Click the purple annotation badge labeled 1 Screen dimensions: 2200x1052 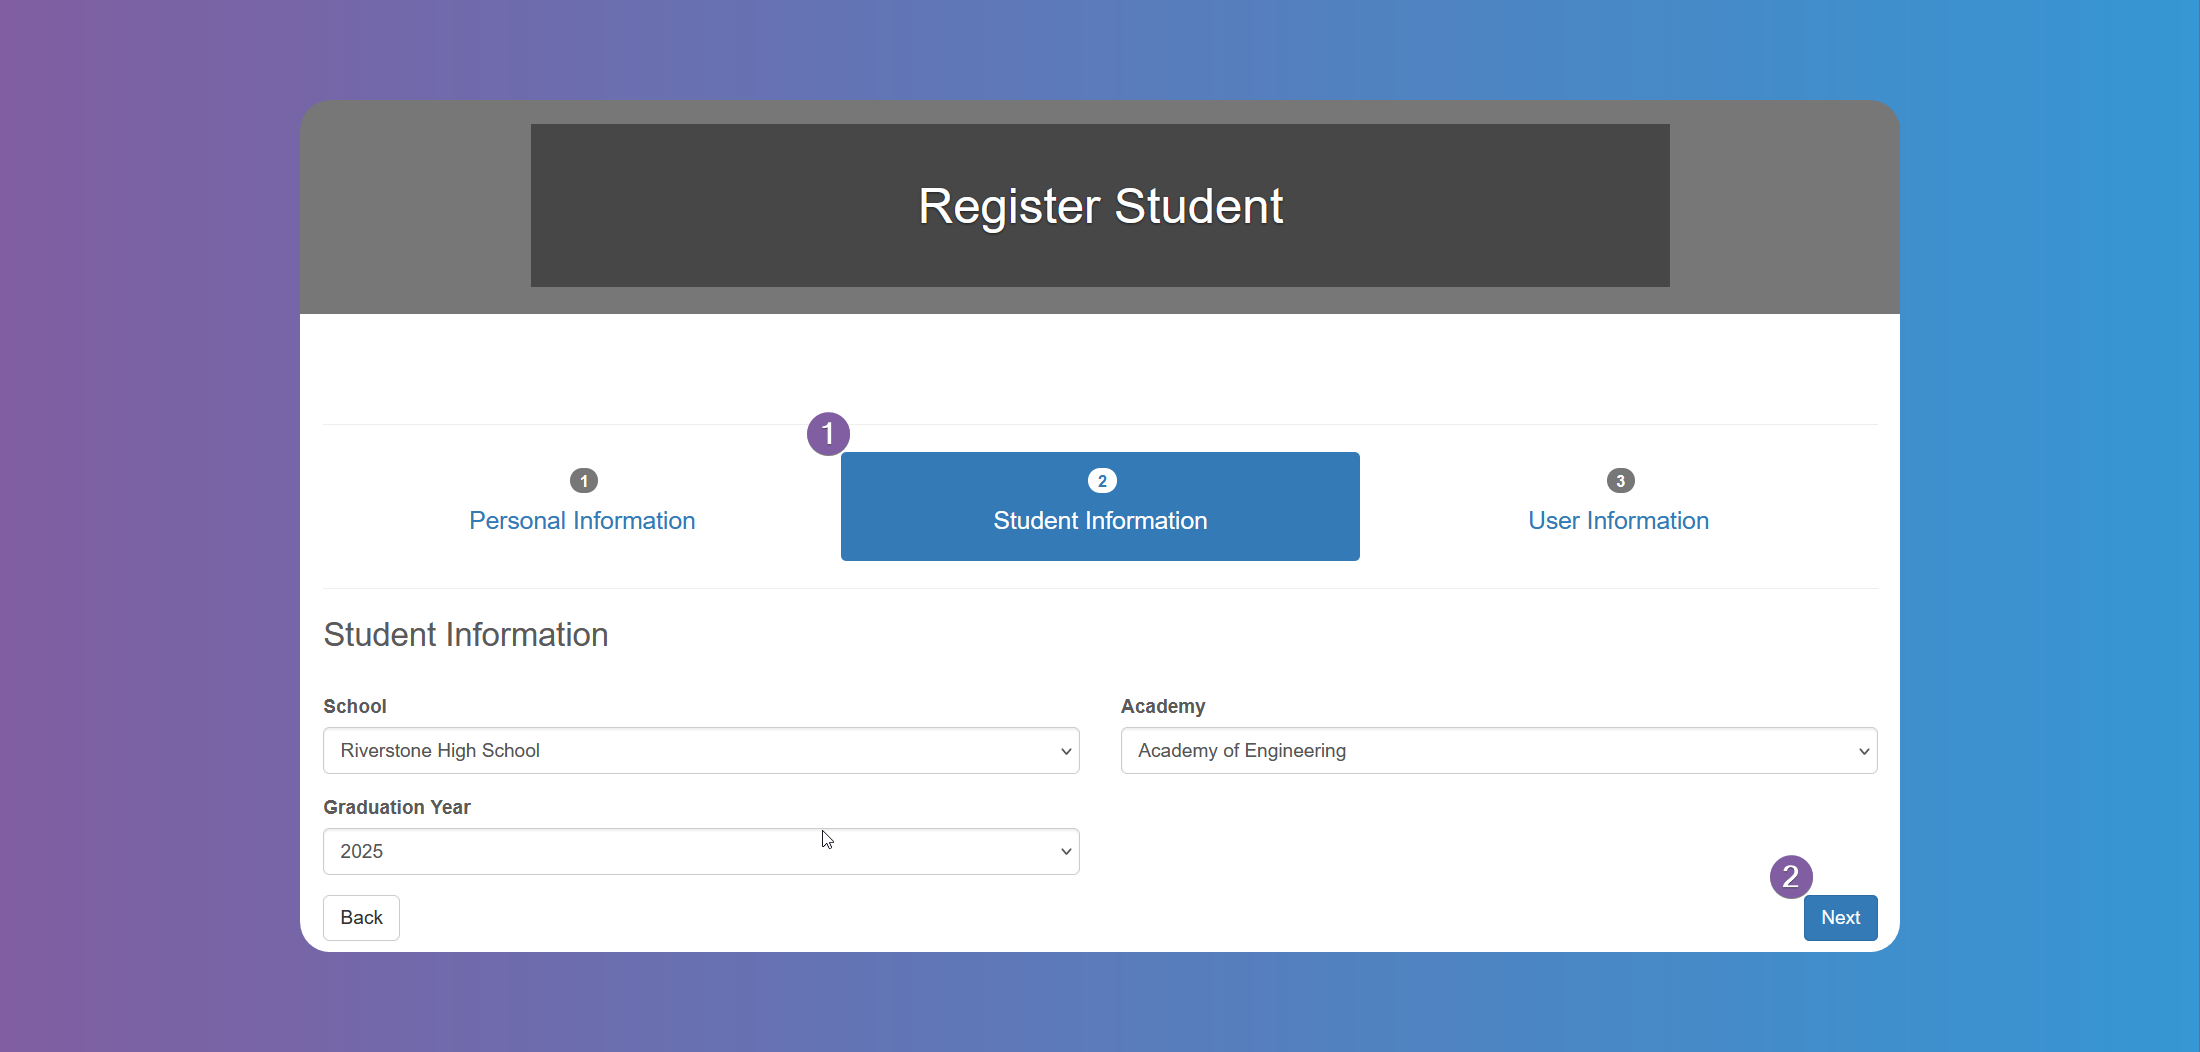[827, 434]
